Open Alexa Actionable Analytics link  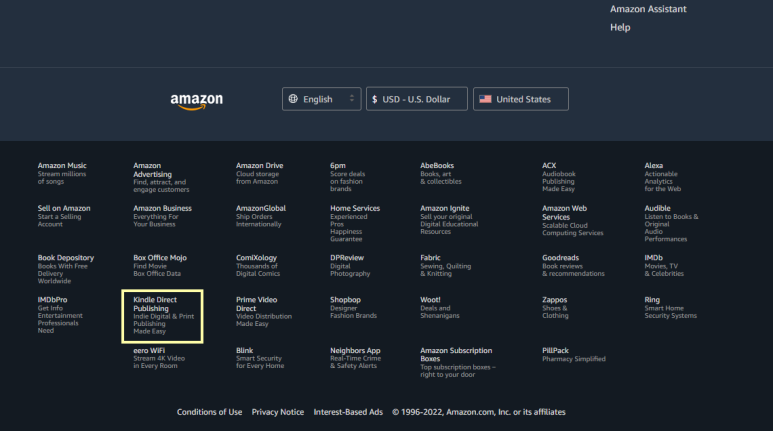coord(663,177)
